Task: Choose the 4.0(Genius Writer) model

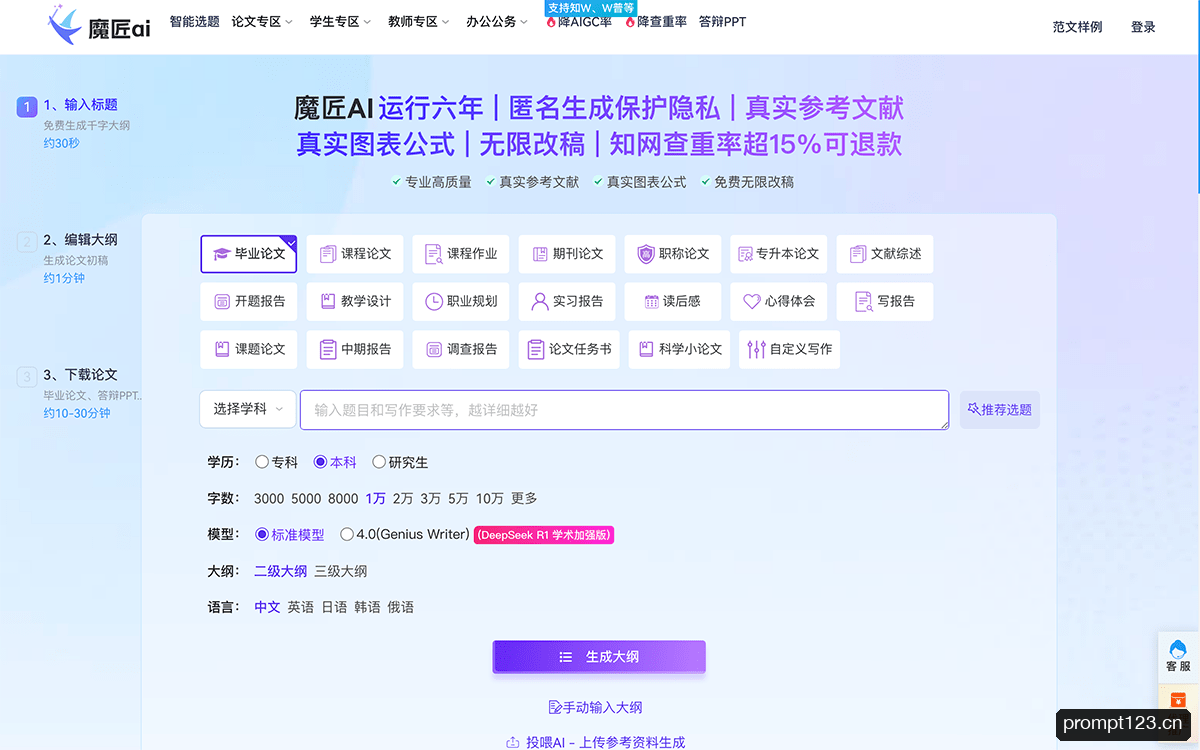Action: (x=405, y=535)
